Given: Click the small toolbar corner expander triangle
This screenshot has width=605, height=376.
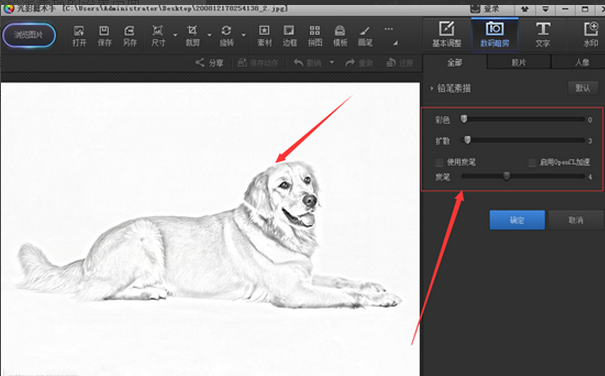Looking at the screenshot, I should 395,43.
